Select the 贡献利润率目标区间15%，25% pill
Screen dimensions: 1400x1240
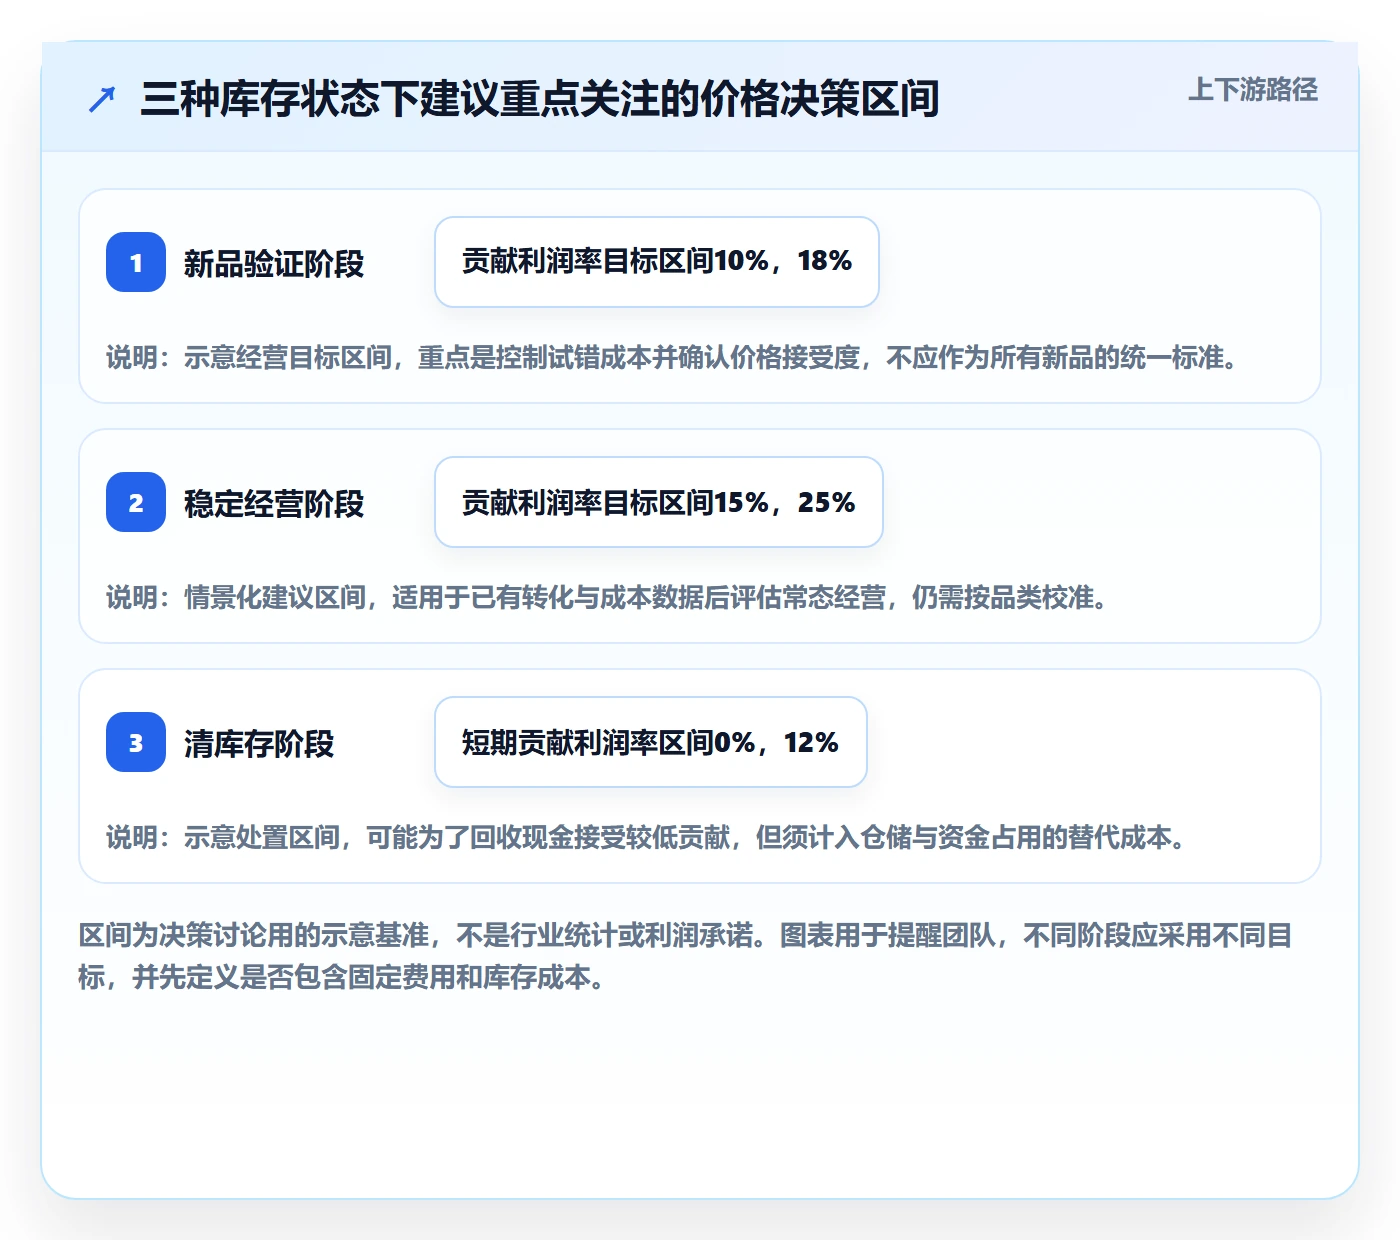(x=659, y=502)
